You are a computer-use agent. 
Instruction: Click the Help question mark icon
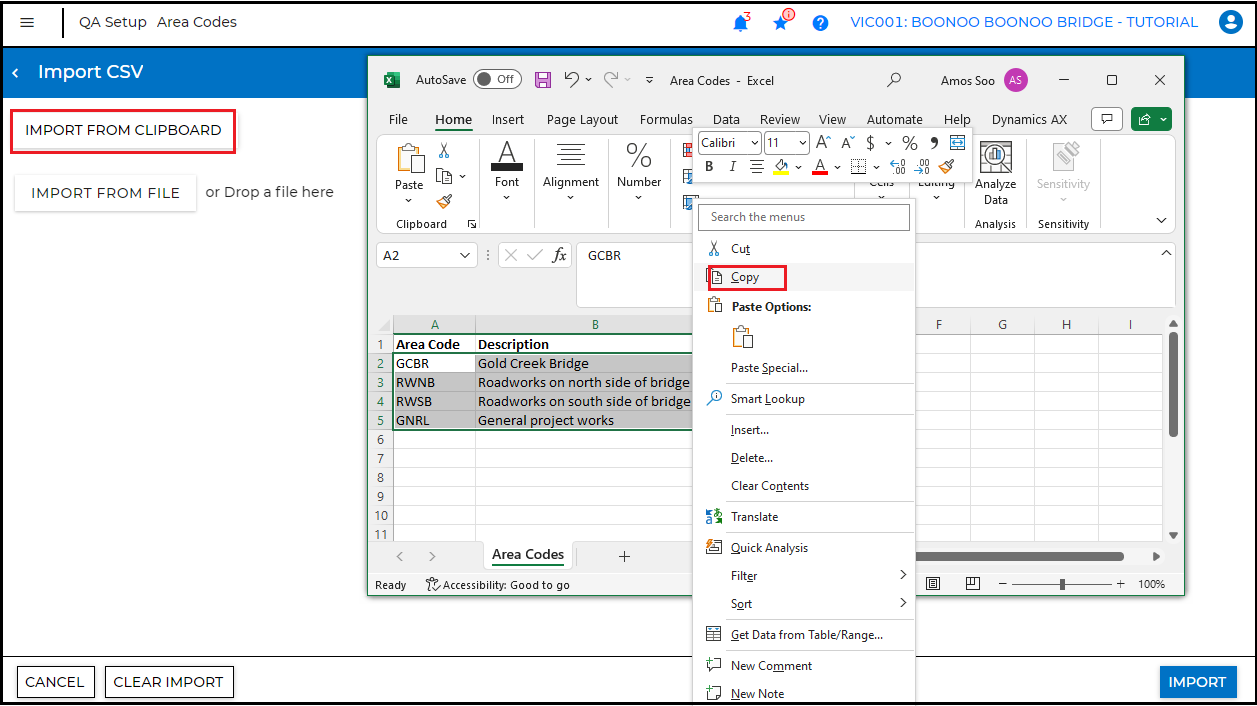820,22
